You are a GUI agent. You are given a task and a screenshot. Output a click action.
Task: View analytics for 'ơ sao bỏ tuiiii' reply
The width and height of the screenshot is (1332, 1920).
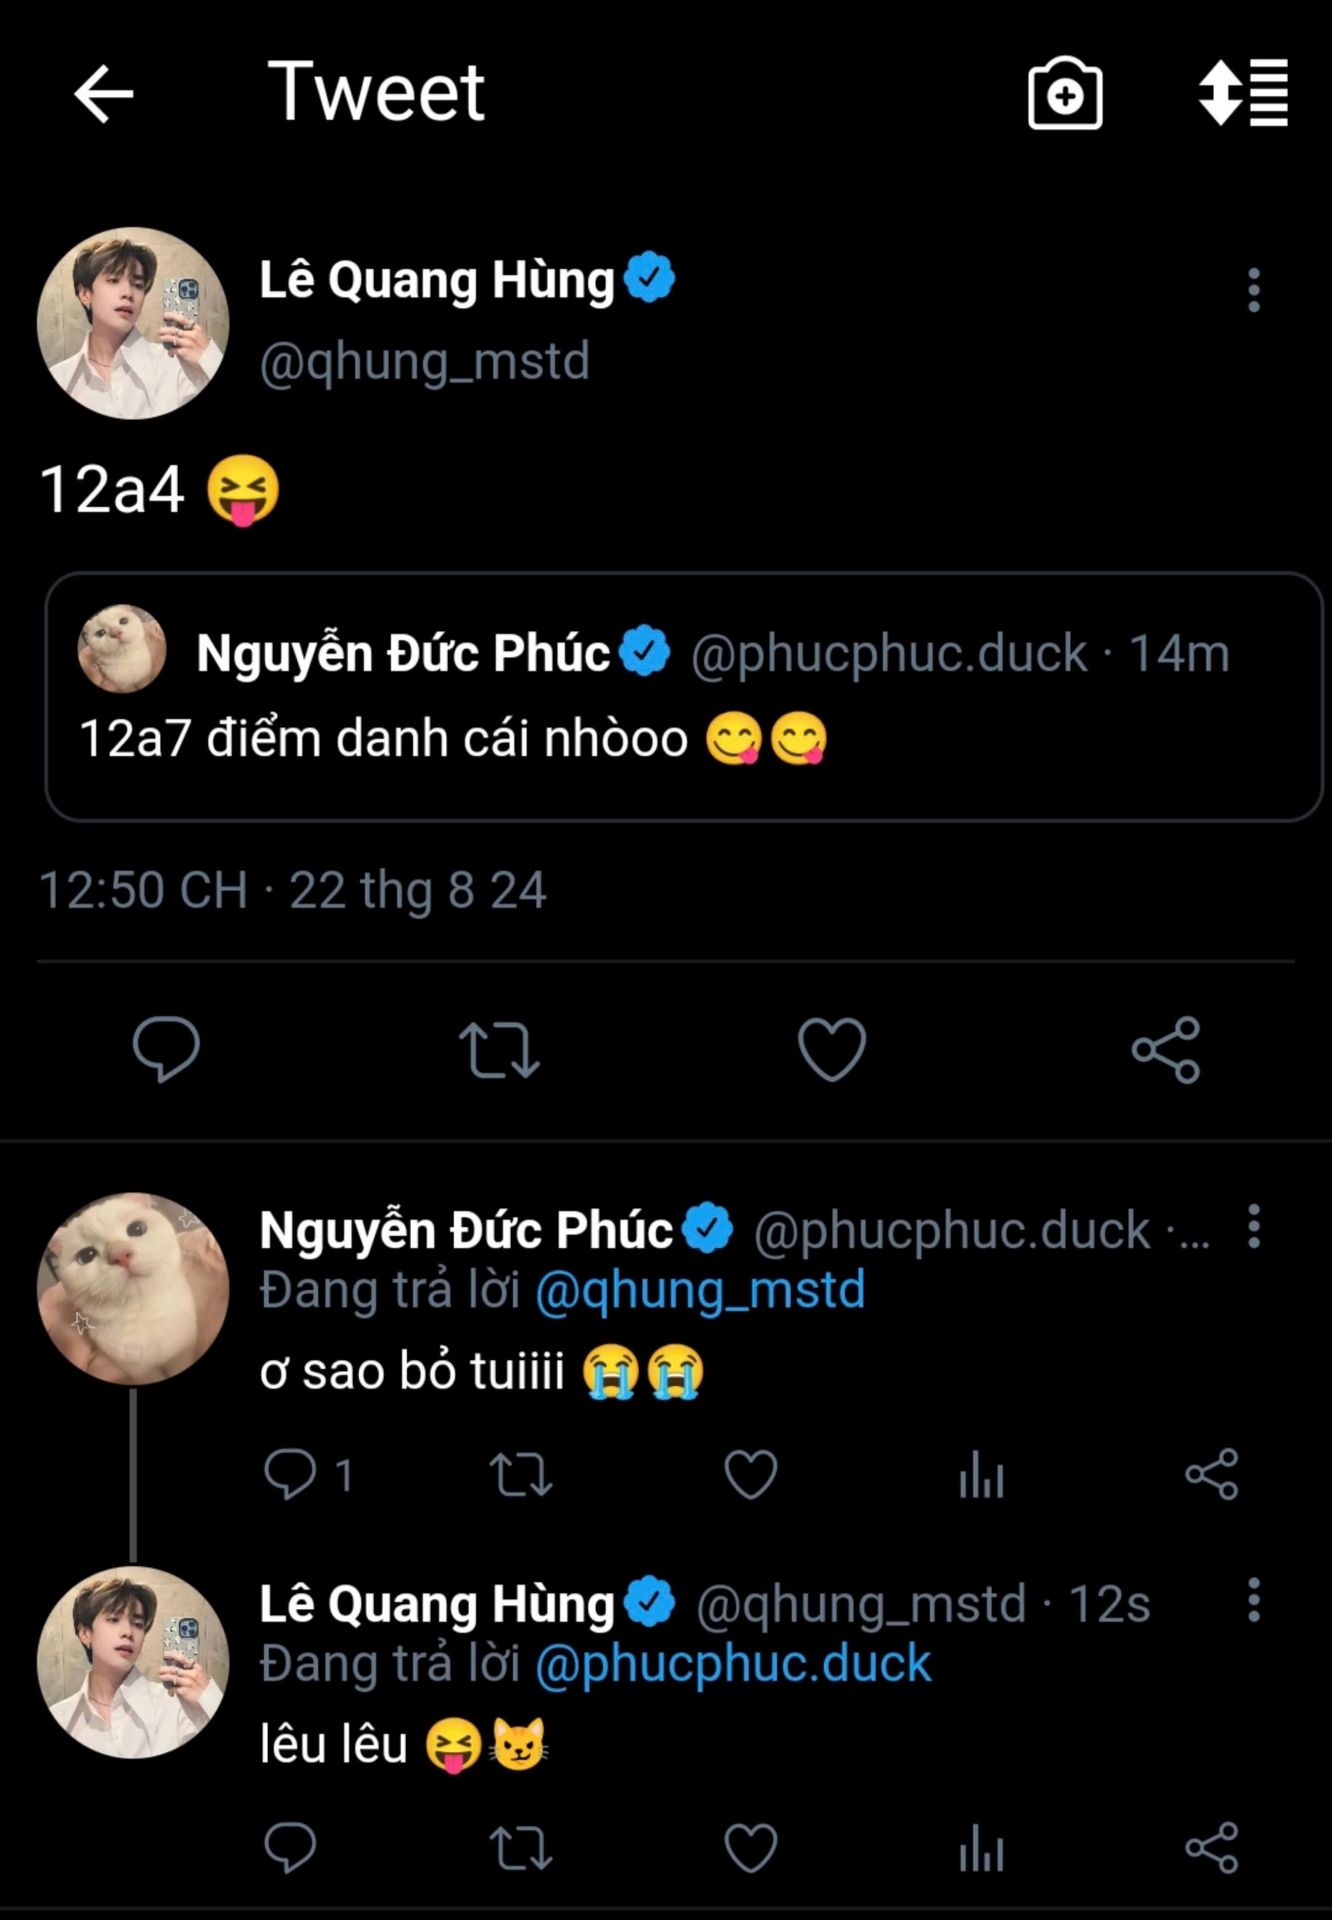(981, 1474)
